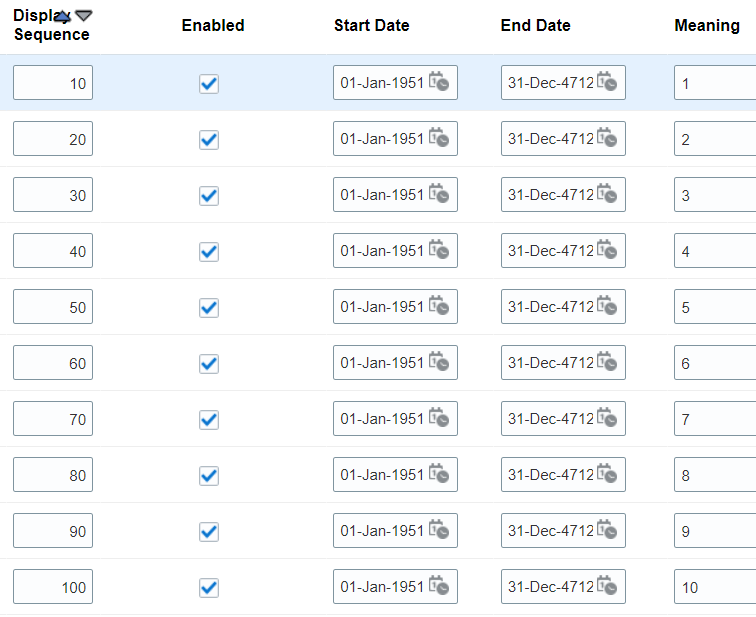Focus the Display Sequence field showing 20
Viewport: 756px width, 617px height.
click(53, 138)
